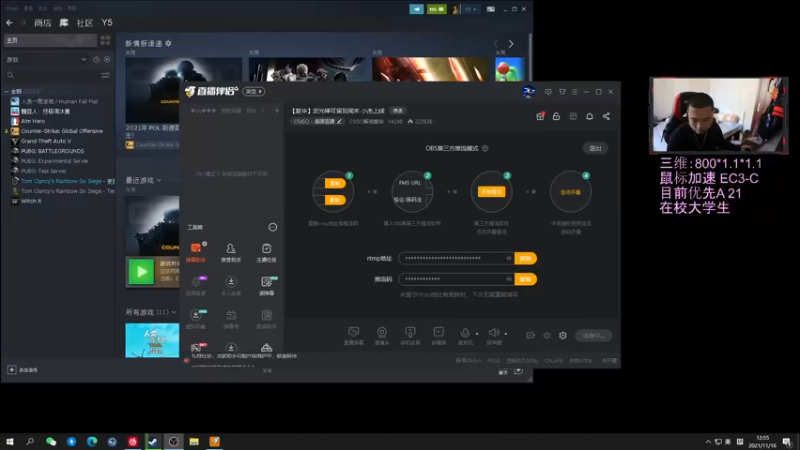The image size is (800, 450).
Task: Open the room manager assistant tool
Action: point(231,252)
